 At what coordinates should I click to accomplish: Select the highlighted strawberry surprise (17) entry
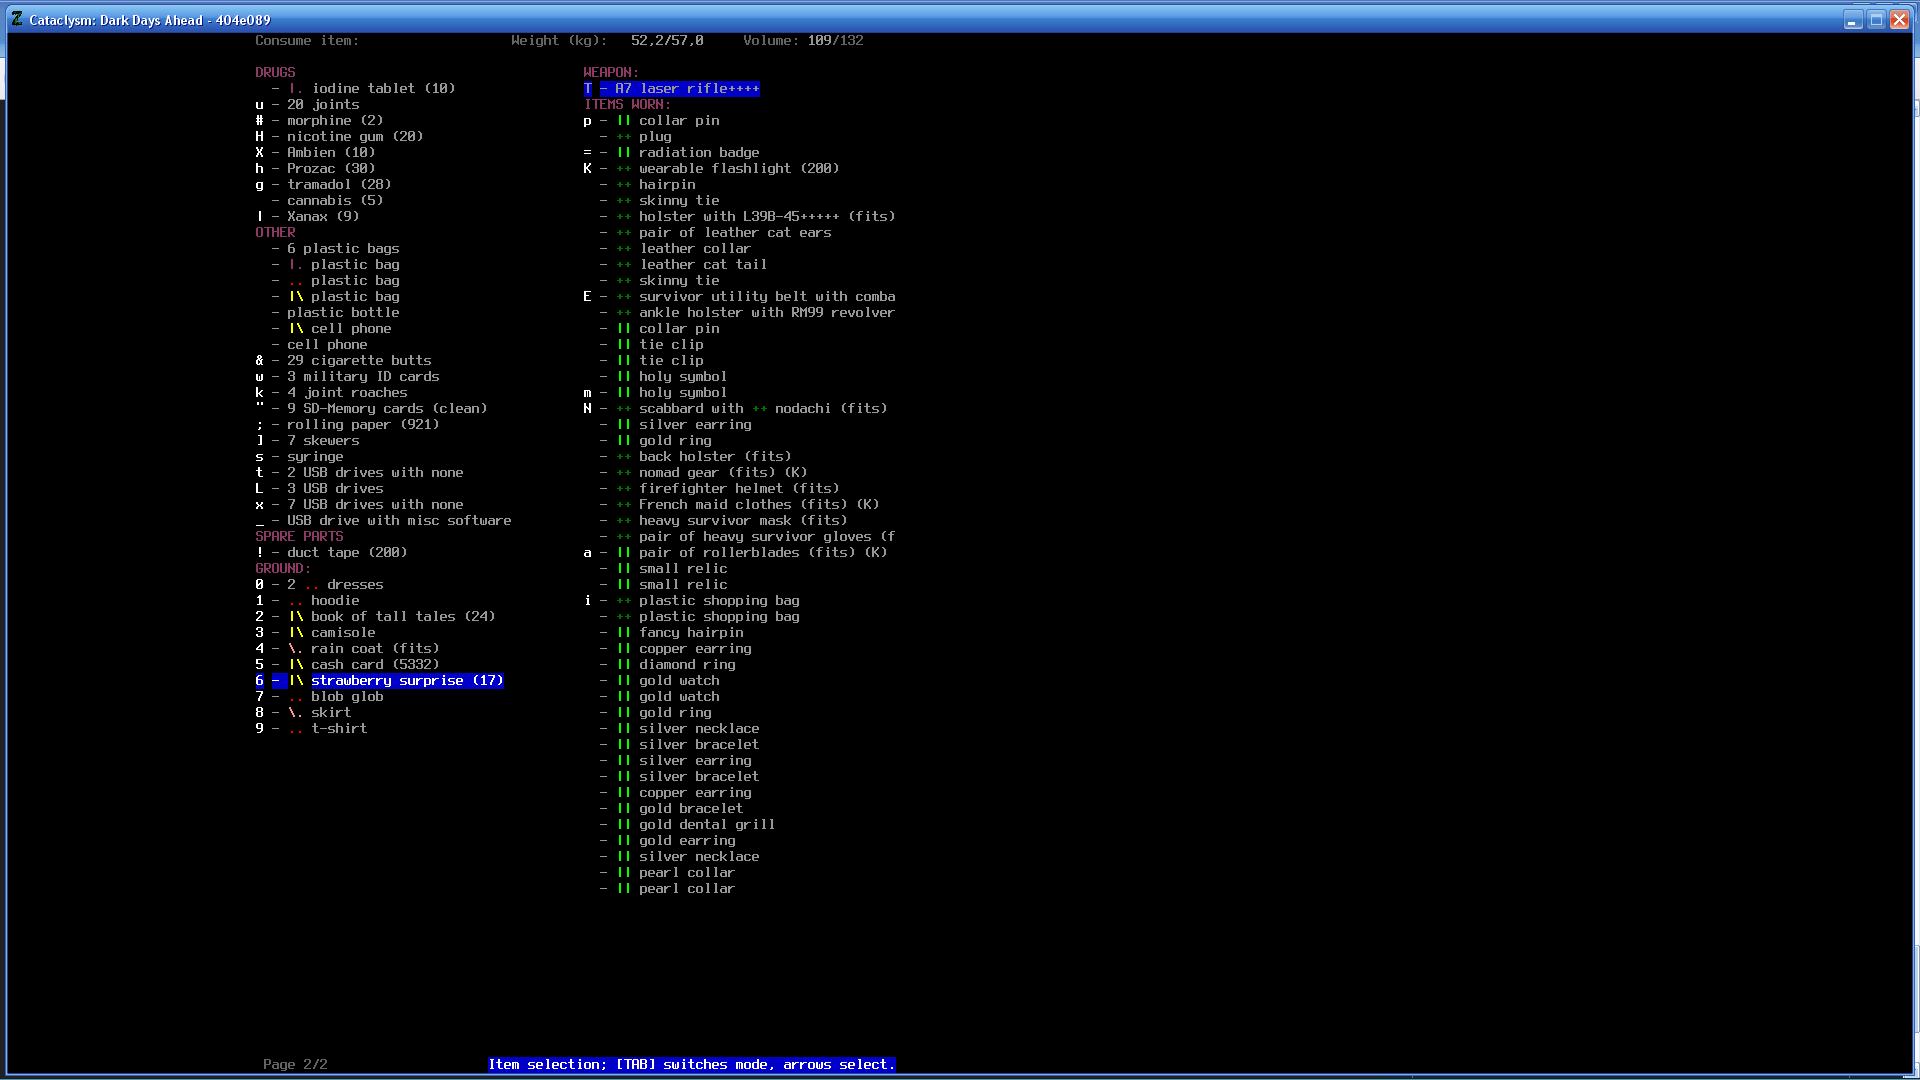click(x=406, y=681)
